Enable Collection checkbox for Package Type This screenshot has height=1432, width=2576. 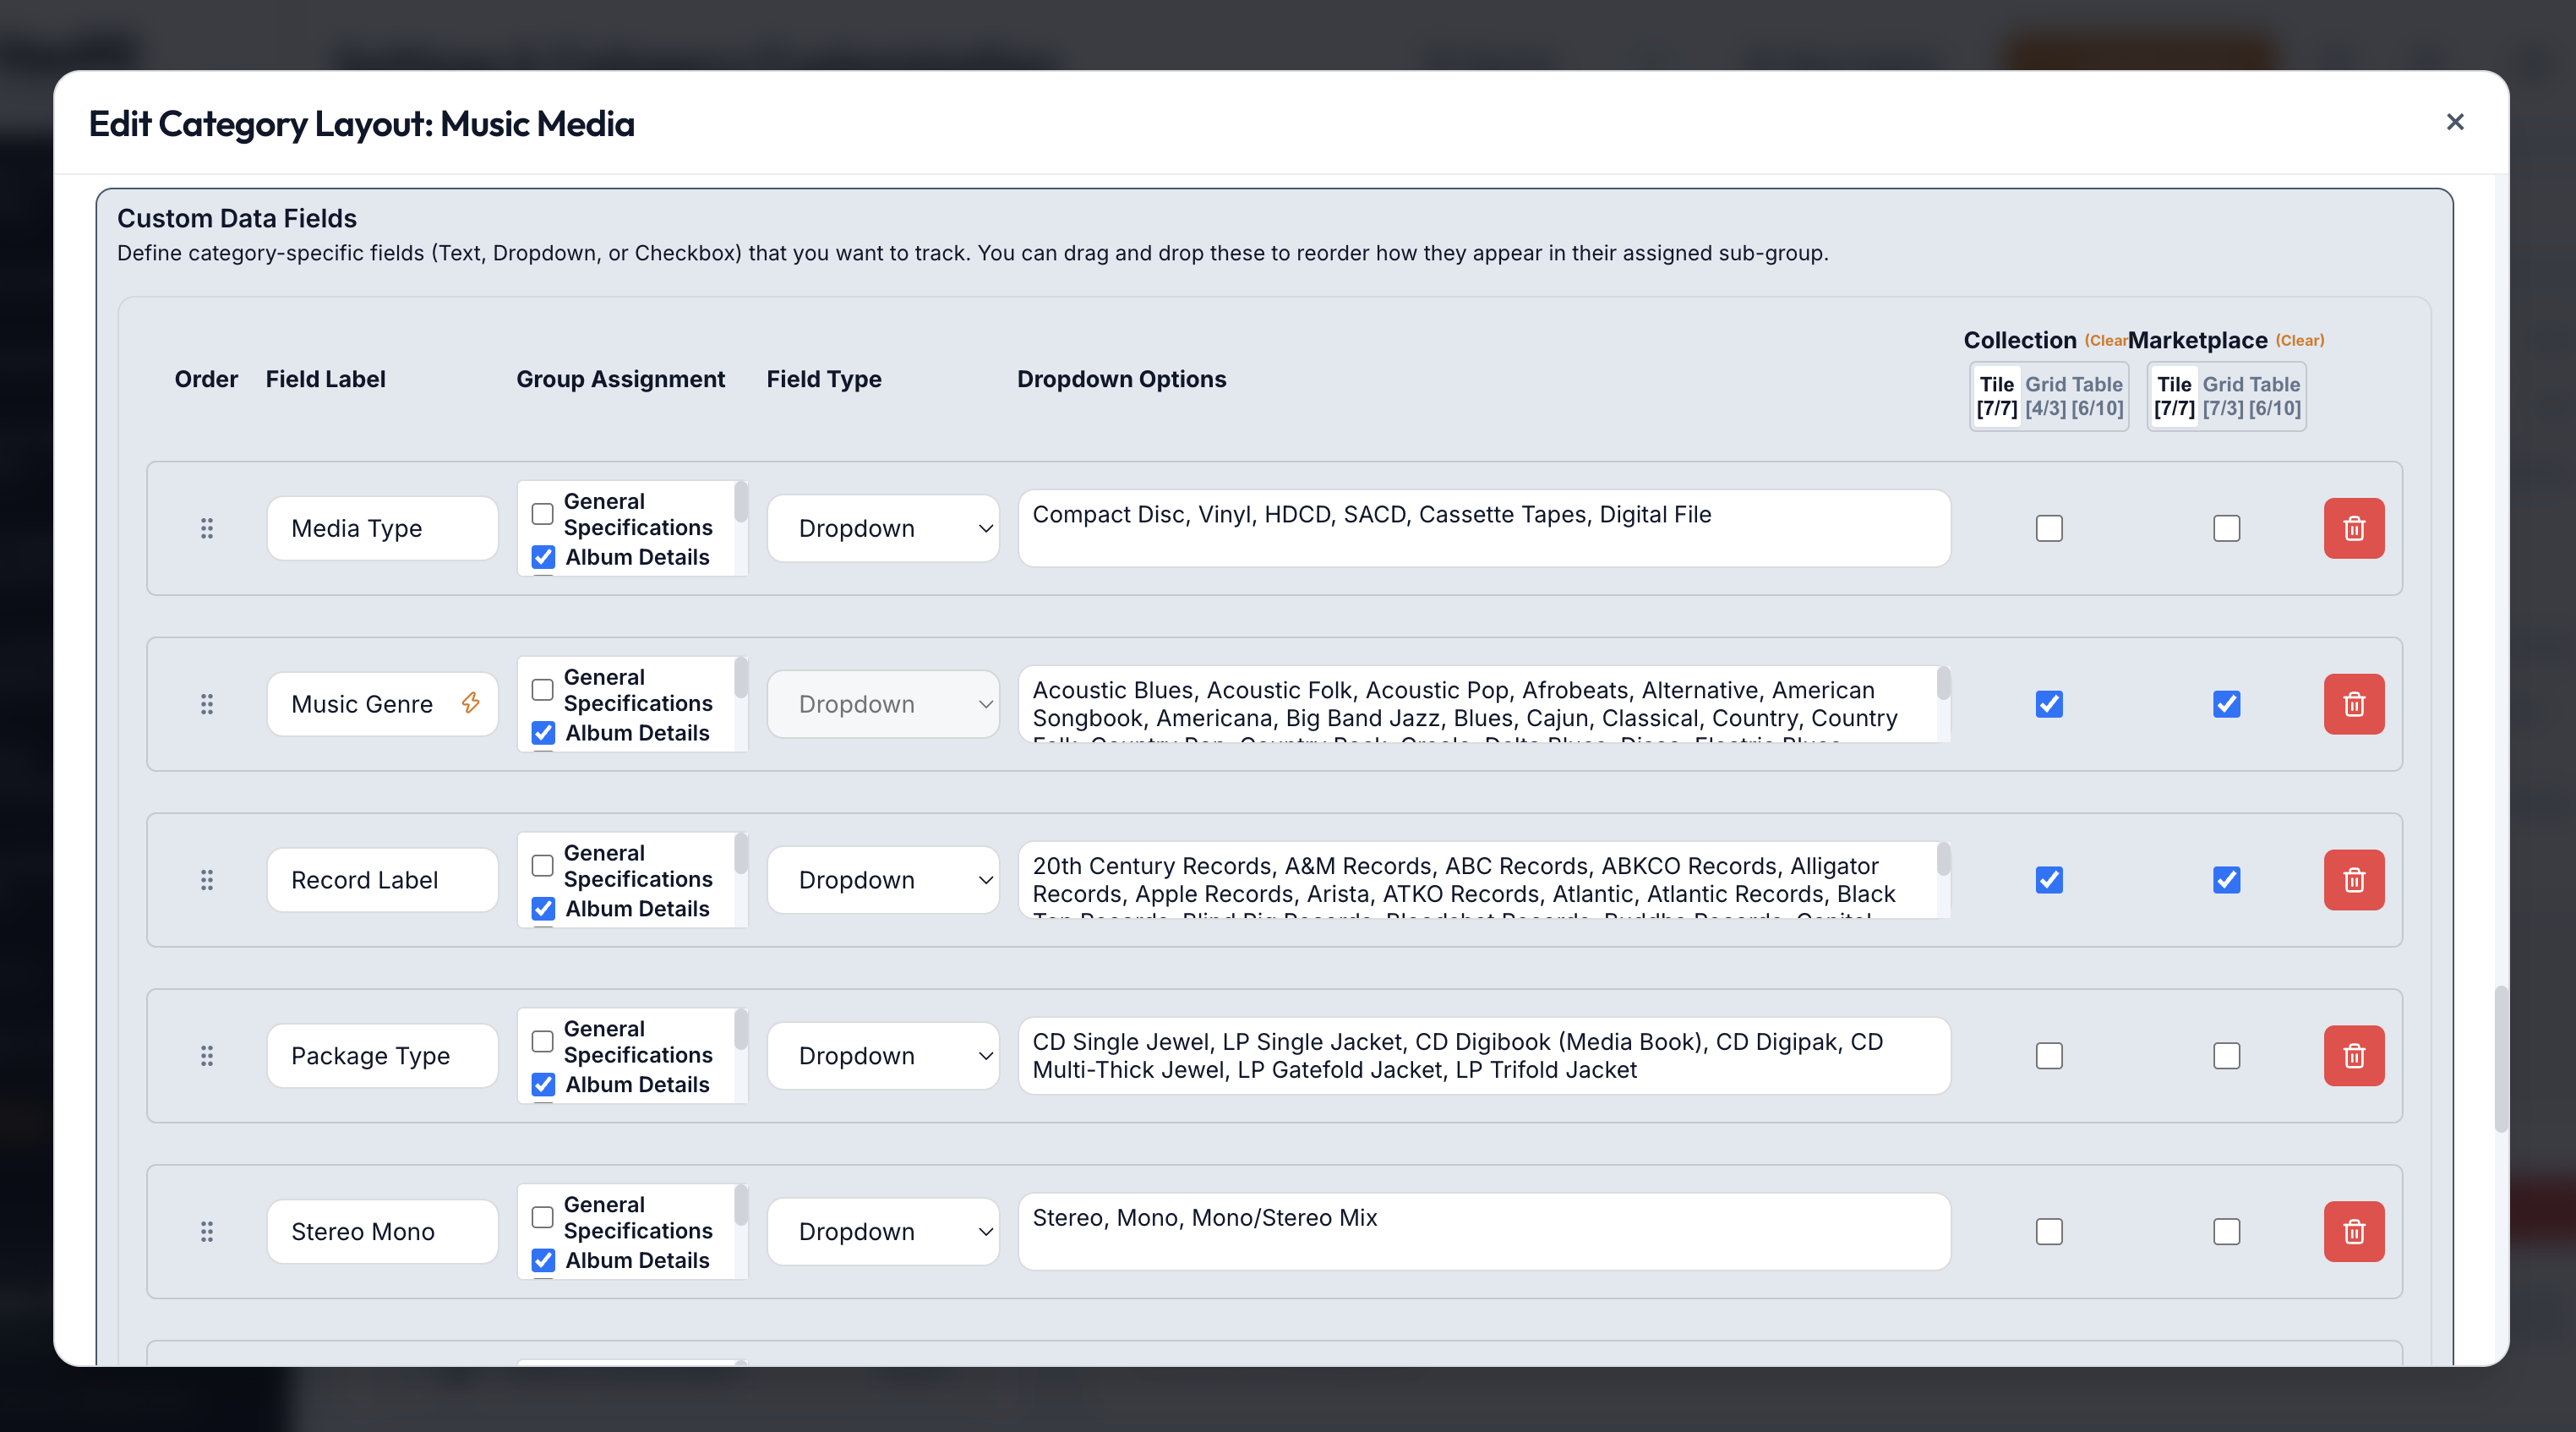click(2049, 1056)
